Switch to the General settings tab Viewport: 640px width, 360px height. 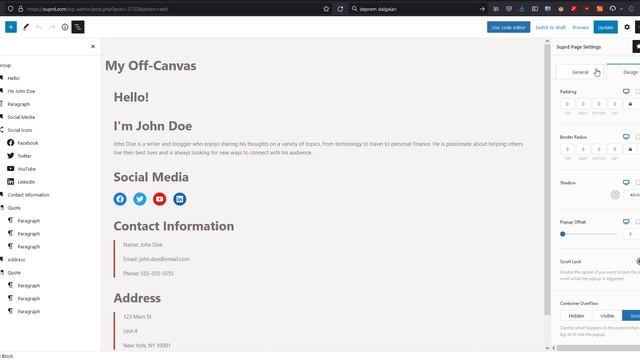coord(580,72)
